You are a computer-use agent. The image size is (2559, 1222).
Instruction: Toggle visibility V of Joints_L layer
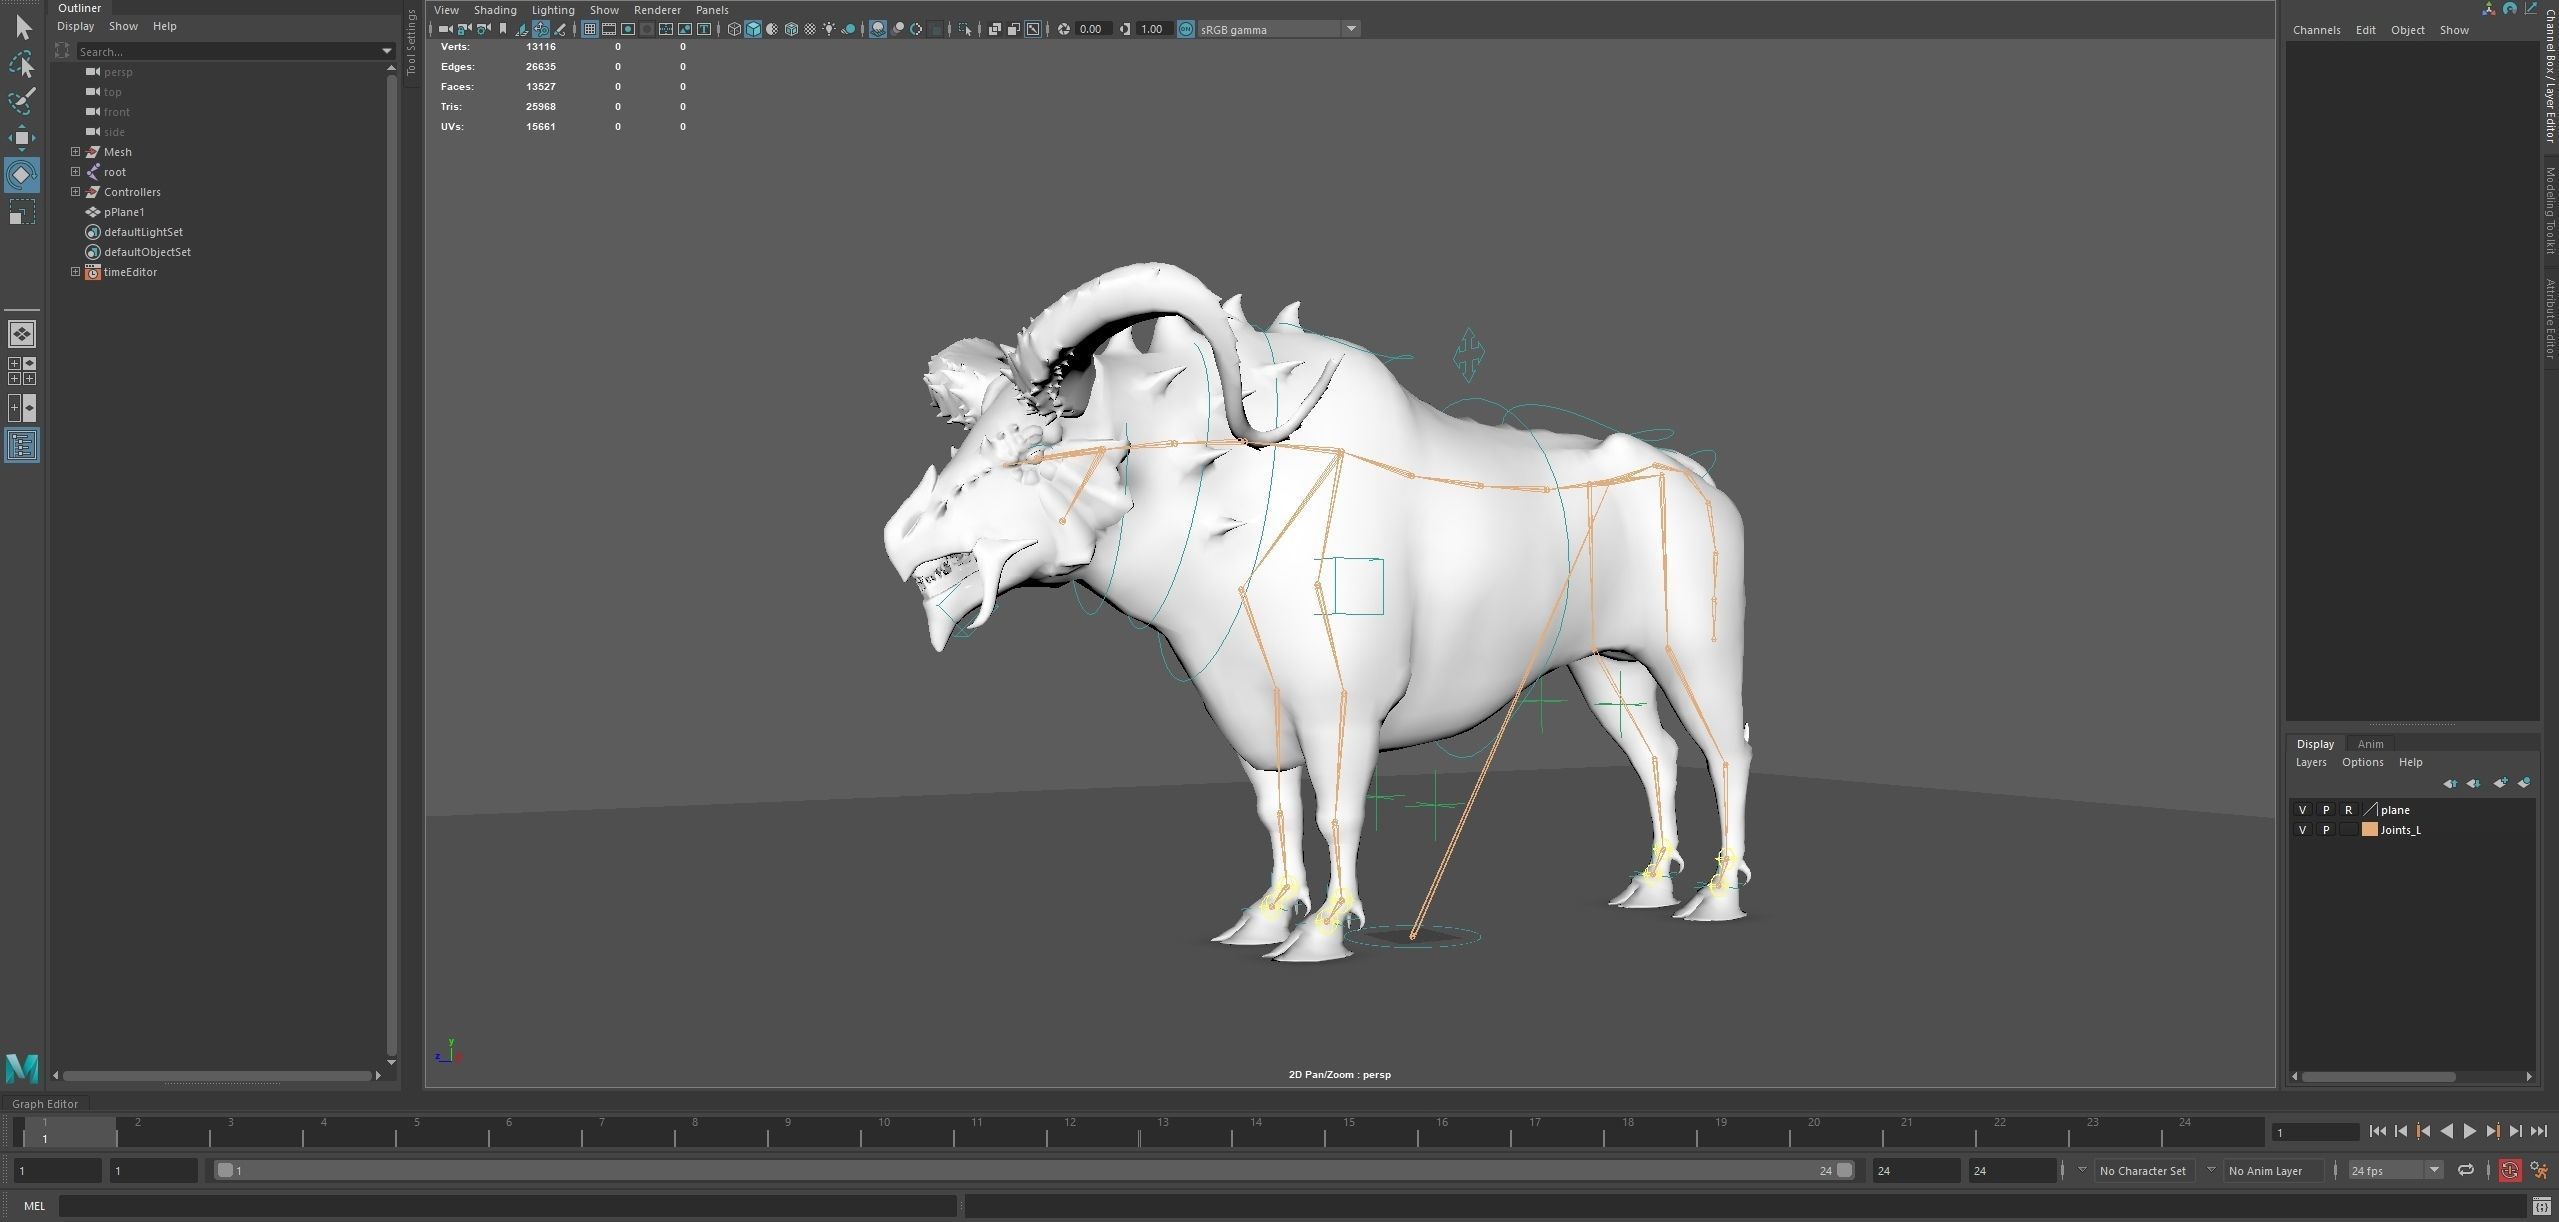click(x=2302, y=830)
